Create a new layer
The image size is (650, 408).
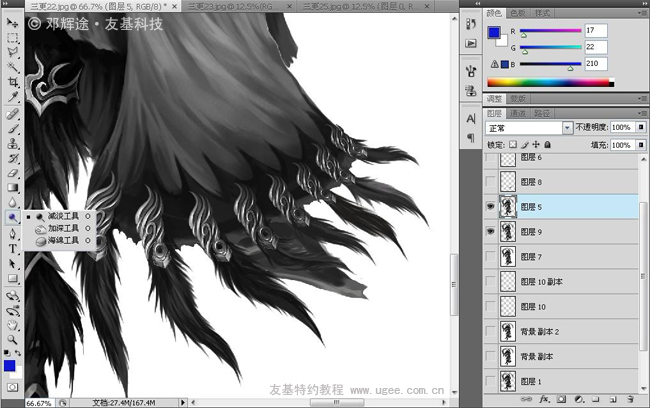coord(613,399)
